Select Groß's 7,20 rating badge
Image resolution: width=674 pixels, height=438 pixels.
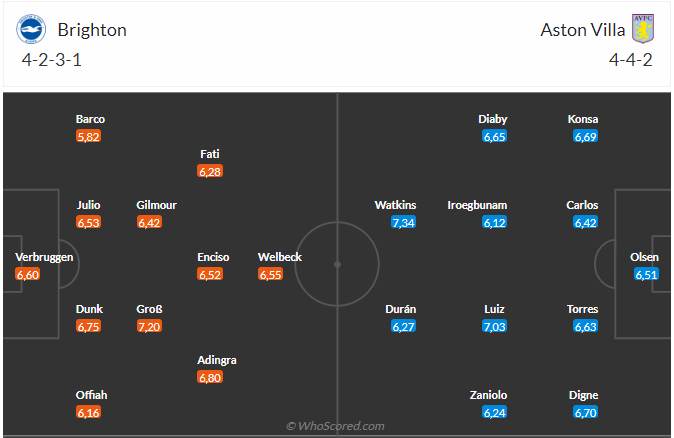click(x=149, y=326)
